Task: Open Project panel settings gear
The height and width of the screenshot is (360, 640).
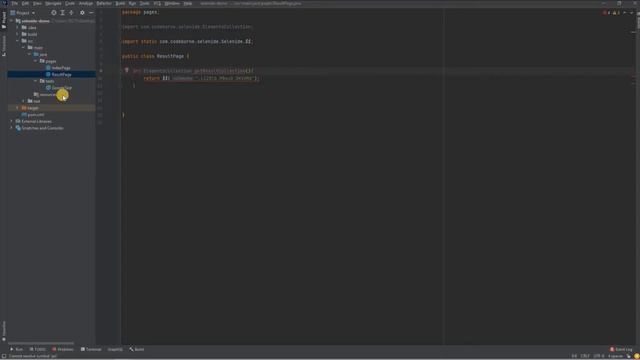Action: [82, 13]
